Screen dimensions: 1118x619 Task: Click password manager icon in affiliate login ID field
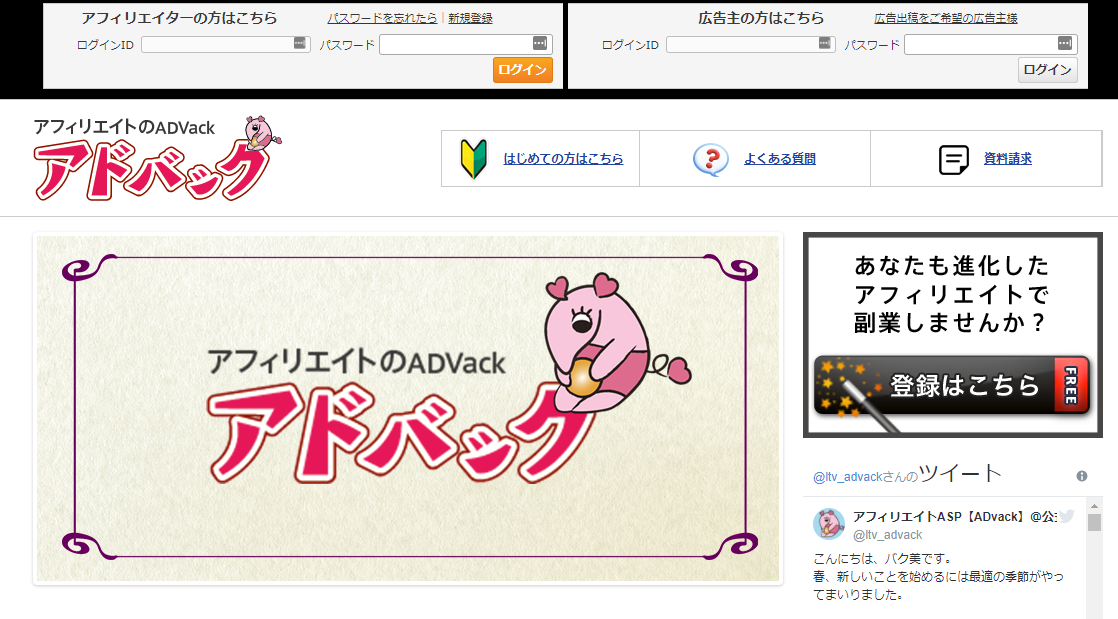click(x=299, y=44)
